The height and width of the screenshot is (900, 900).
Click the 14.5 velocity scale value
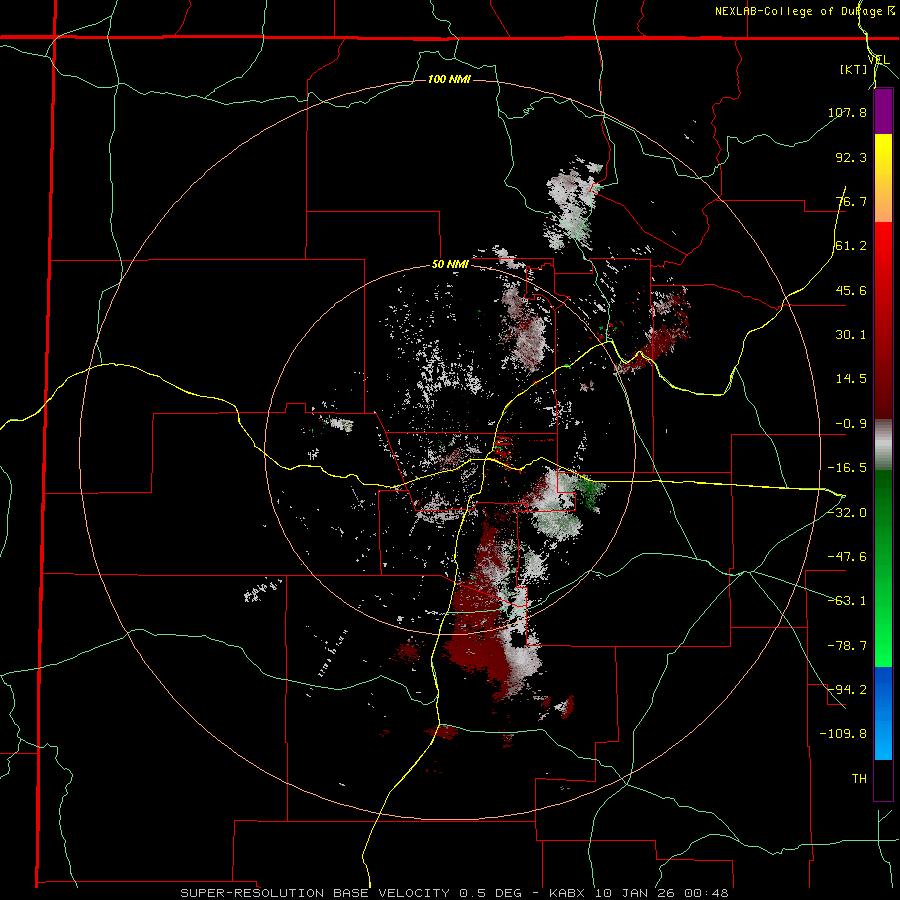[851, 379]
